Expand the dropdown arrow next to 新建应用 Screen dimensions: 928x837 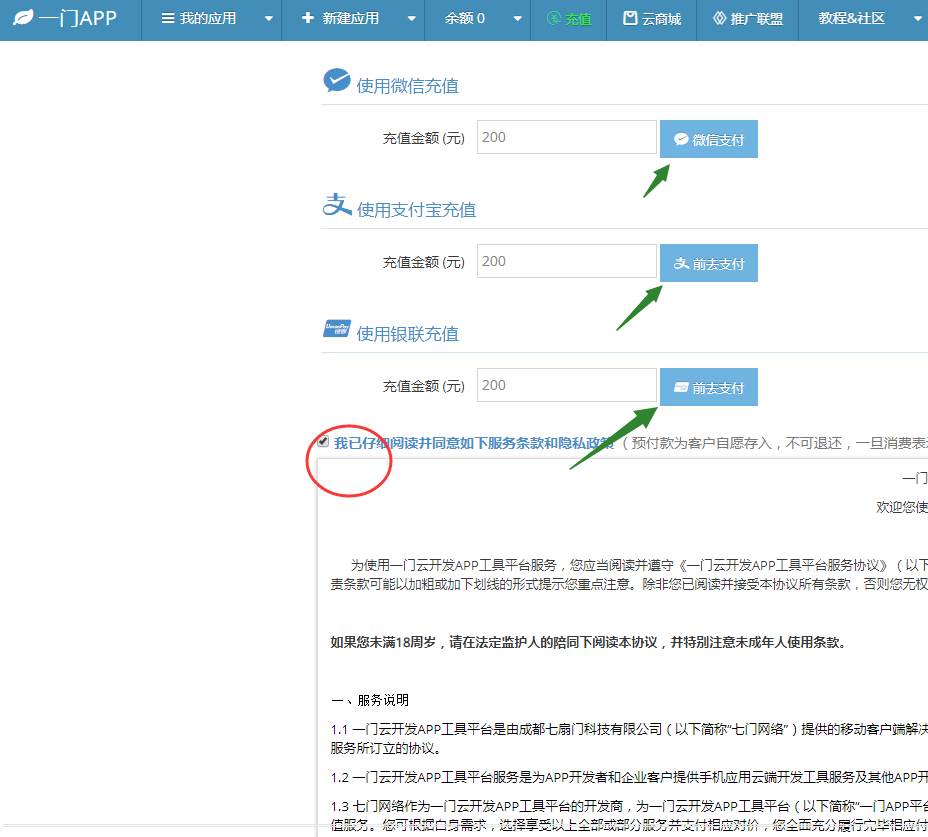411,19
